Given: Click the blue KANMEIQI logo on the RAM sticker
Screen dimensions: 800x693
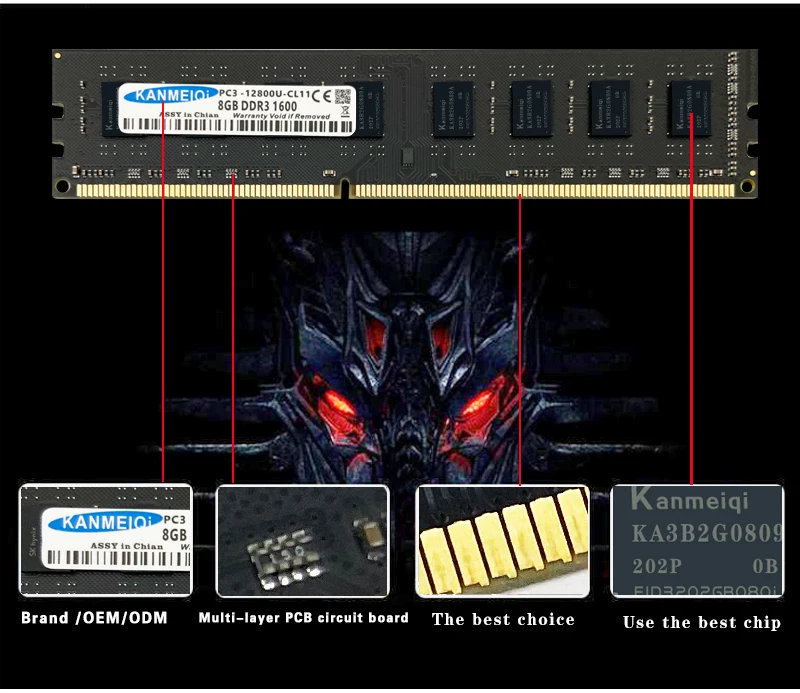Looking at the screenshot, I should coord(170,95).
